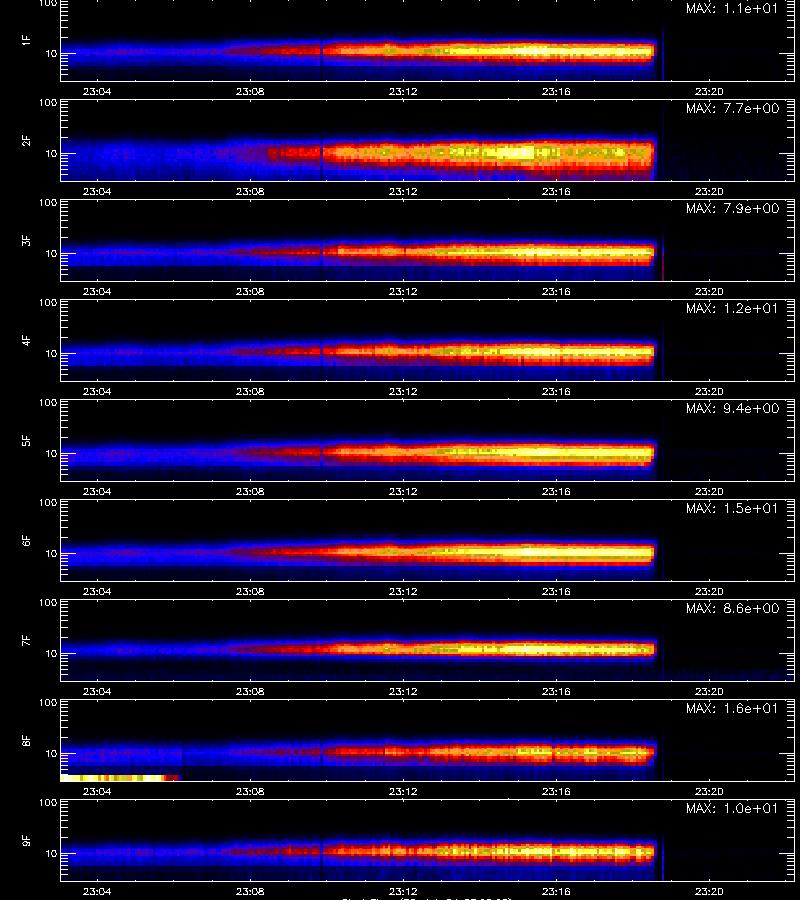Image resolution: width=800 pixels, height=900 pixels.
Task: Click the 7F panel's 23:08 time label
Action: point(250,691)
